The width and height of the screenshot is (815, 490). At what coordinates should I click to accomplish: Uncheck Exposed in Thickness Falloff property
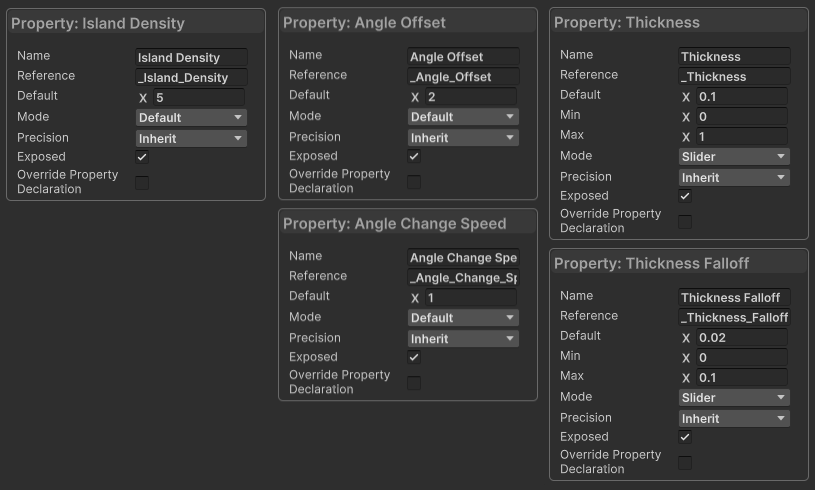[x=685, y=437]
